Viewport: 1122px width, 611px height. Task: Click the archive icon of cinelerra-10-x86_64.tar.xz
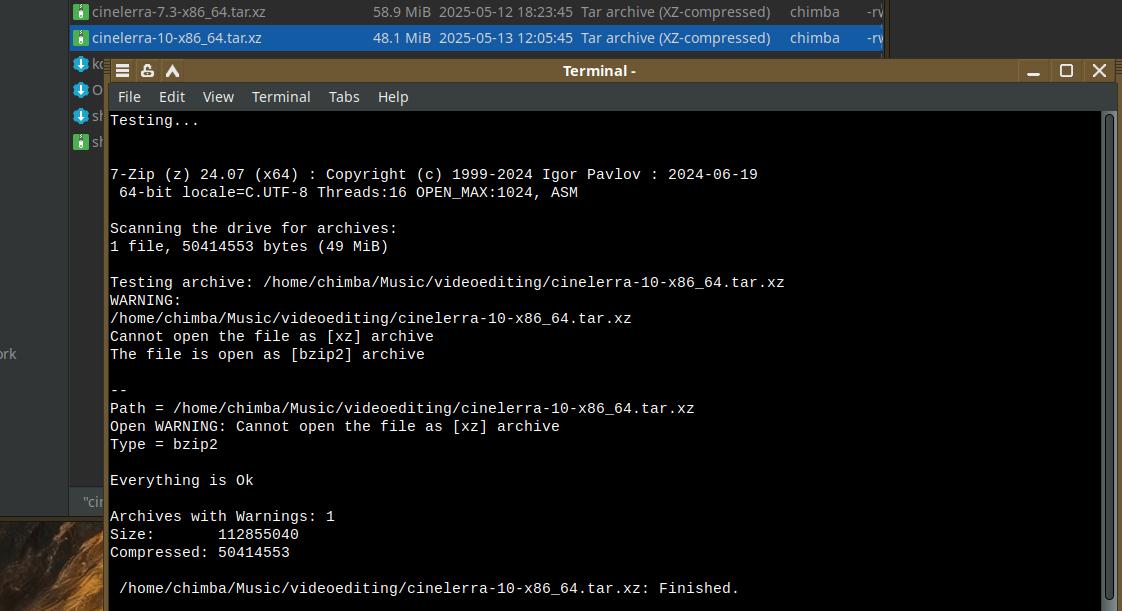[81, 38]
